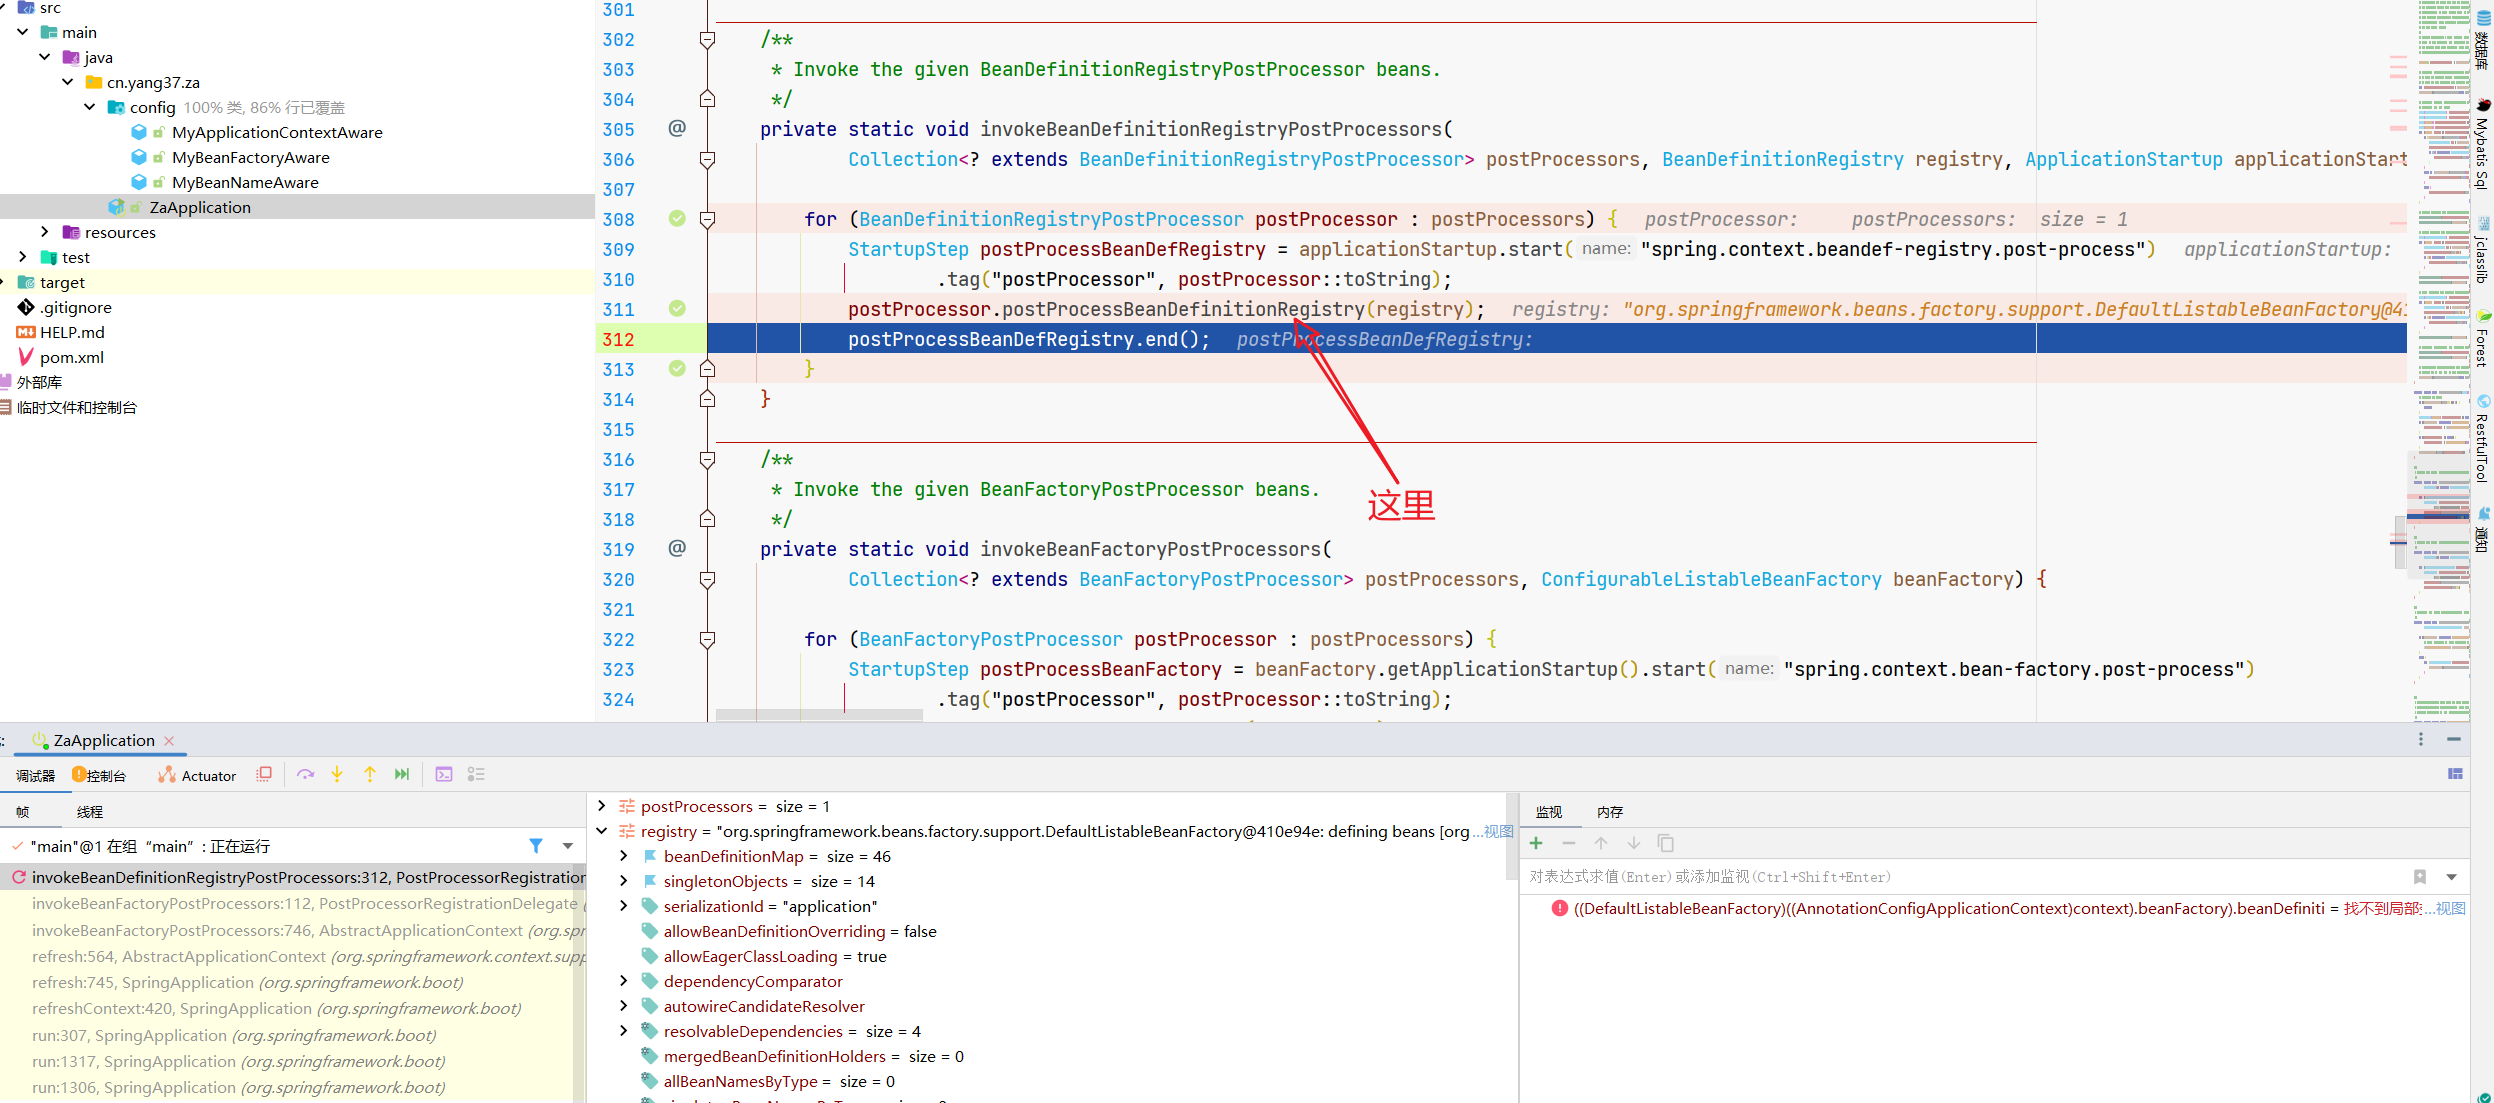
Task: Switch to the 调试器 (Debugger) tab
Action: tap(36, 776)
